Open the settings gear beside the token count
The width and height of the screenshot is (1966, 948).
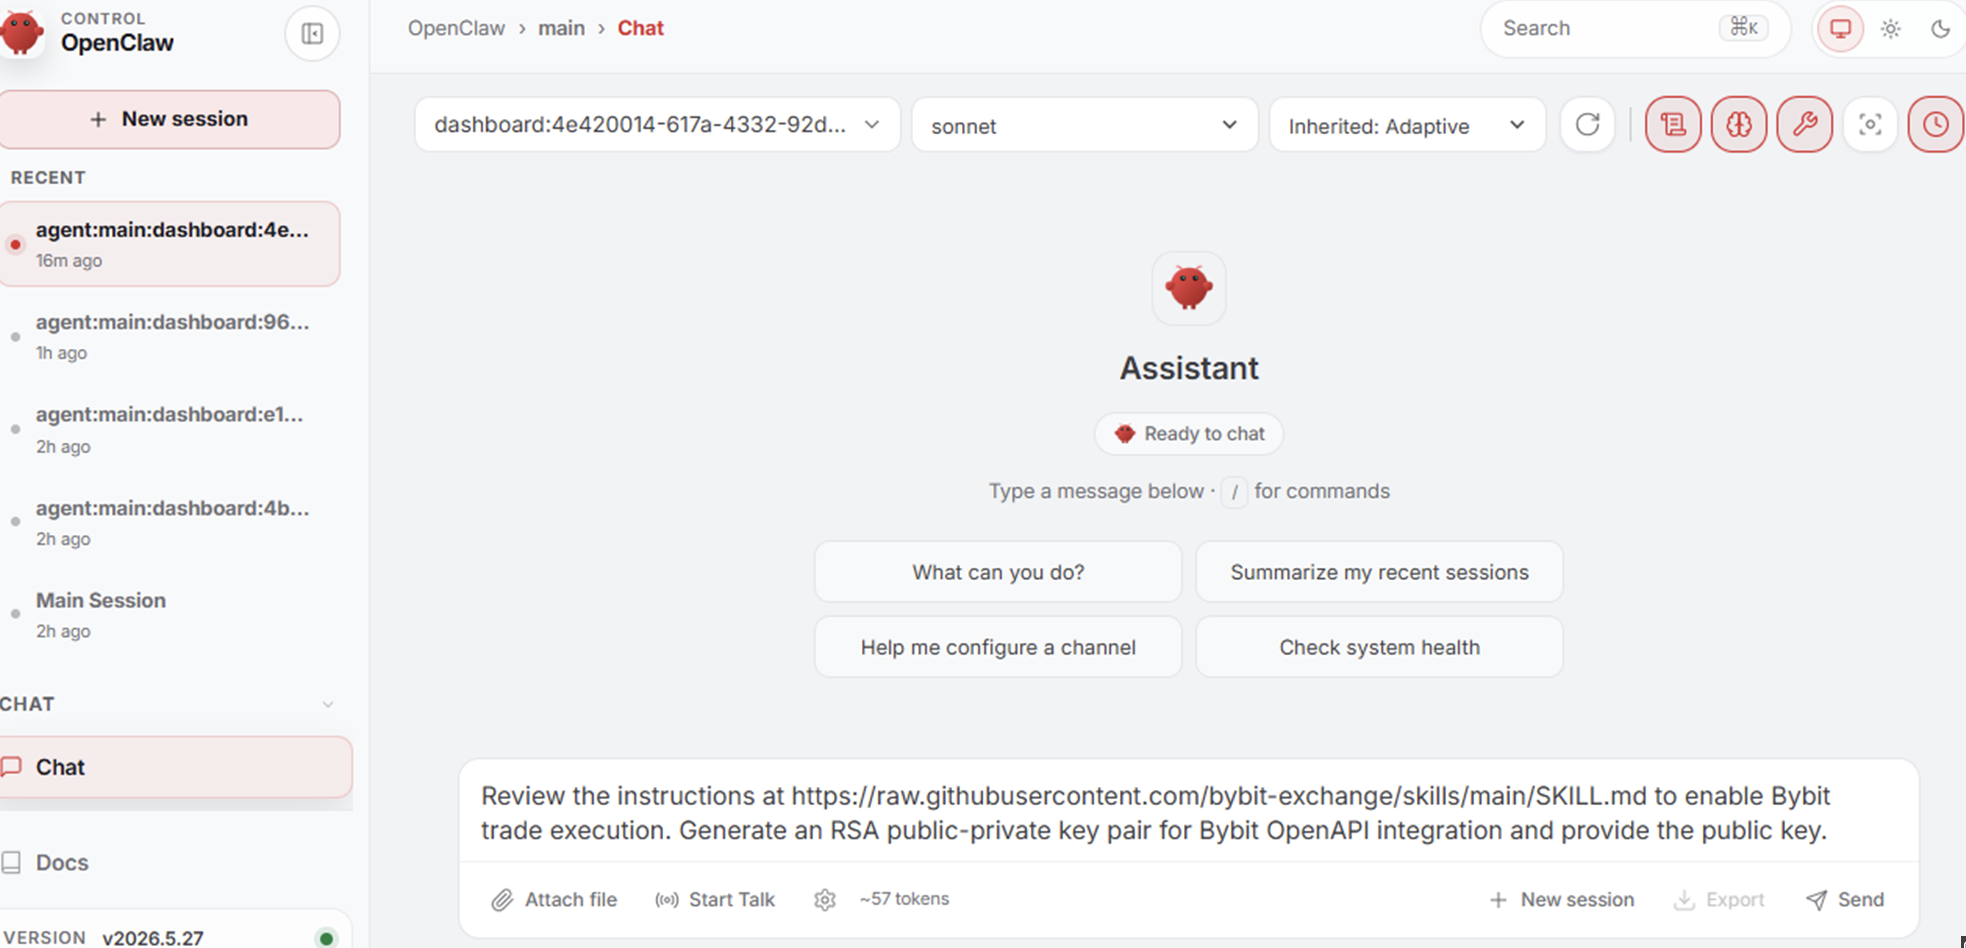pos(824,900)
